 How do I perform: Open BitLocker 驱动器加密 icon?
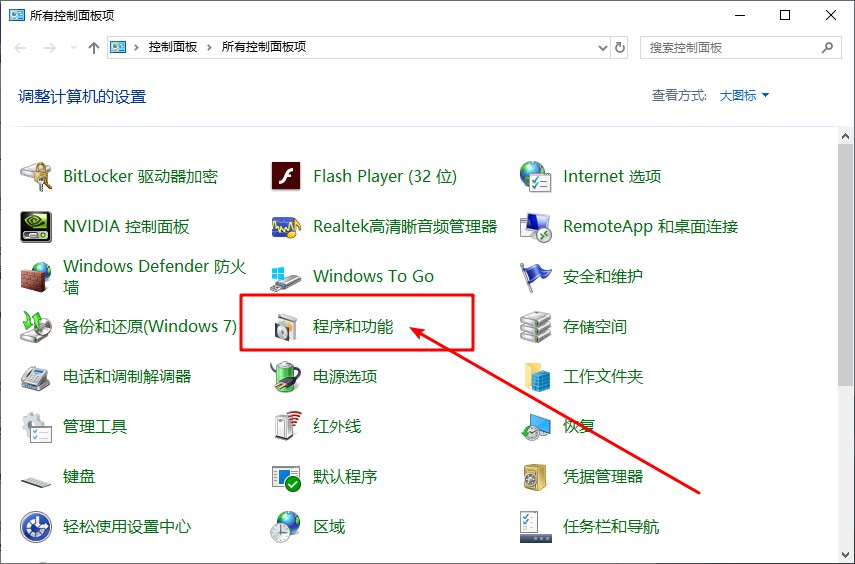click(36, 177)
